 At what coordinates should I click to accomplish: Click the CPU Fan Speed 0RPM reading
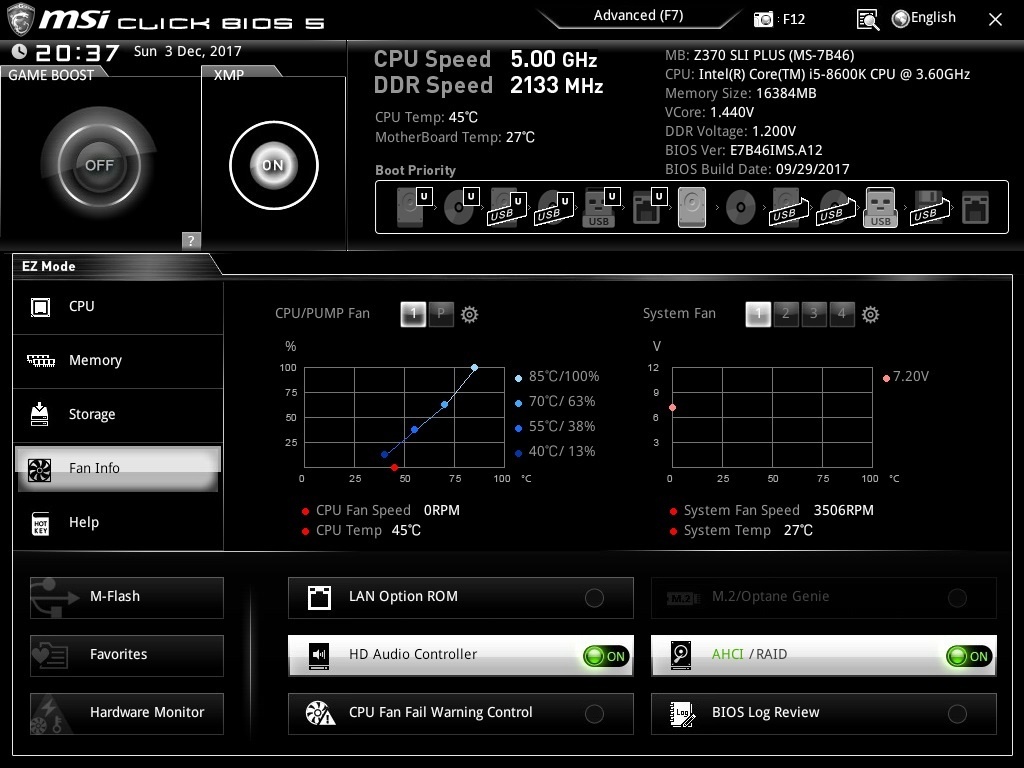click(442, 510)
